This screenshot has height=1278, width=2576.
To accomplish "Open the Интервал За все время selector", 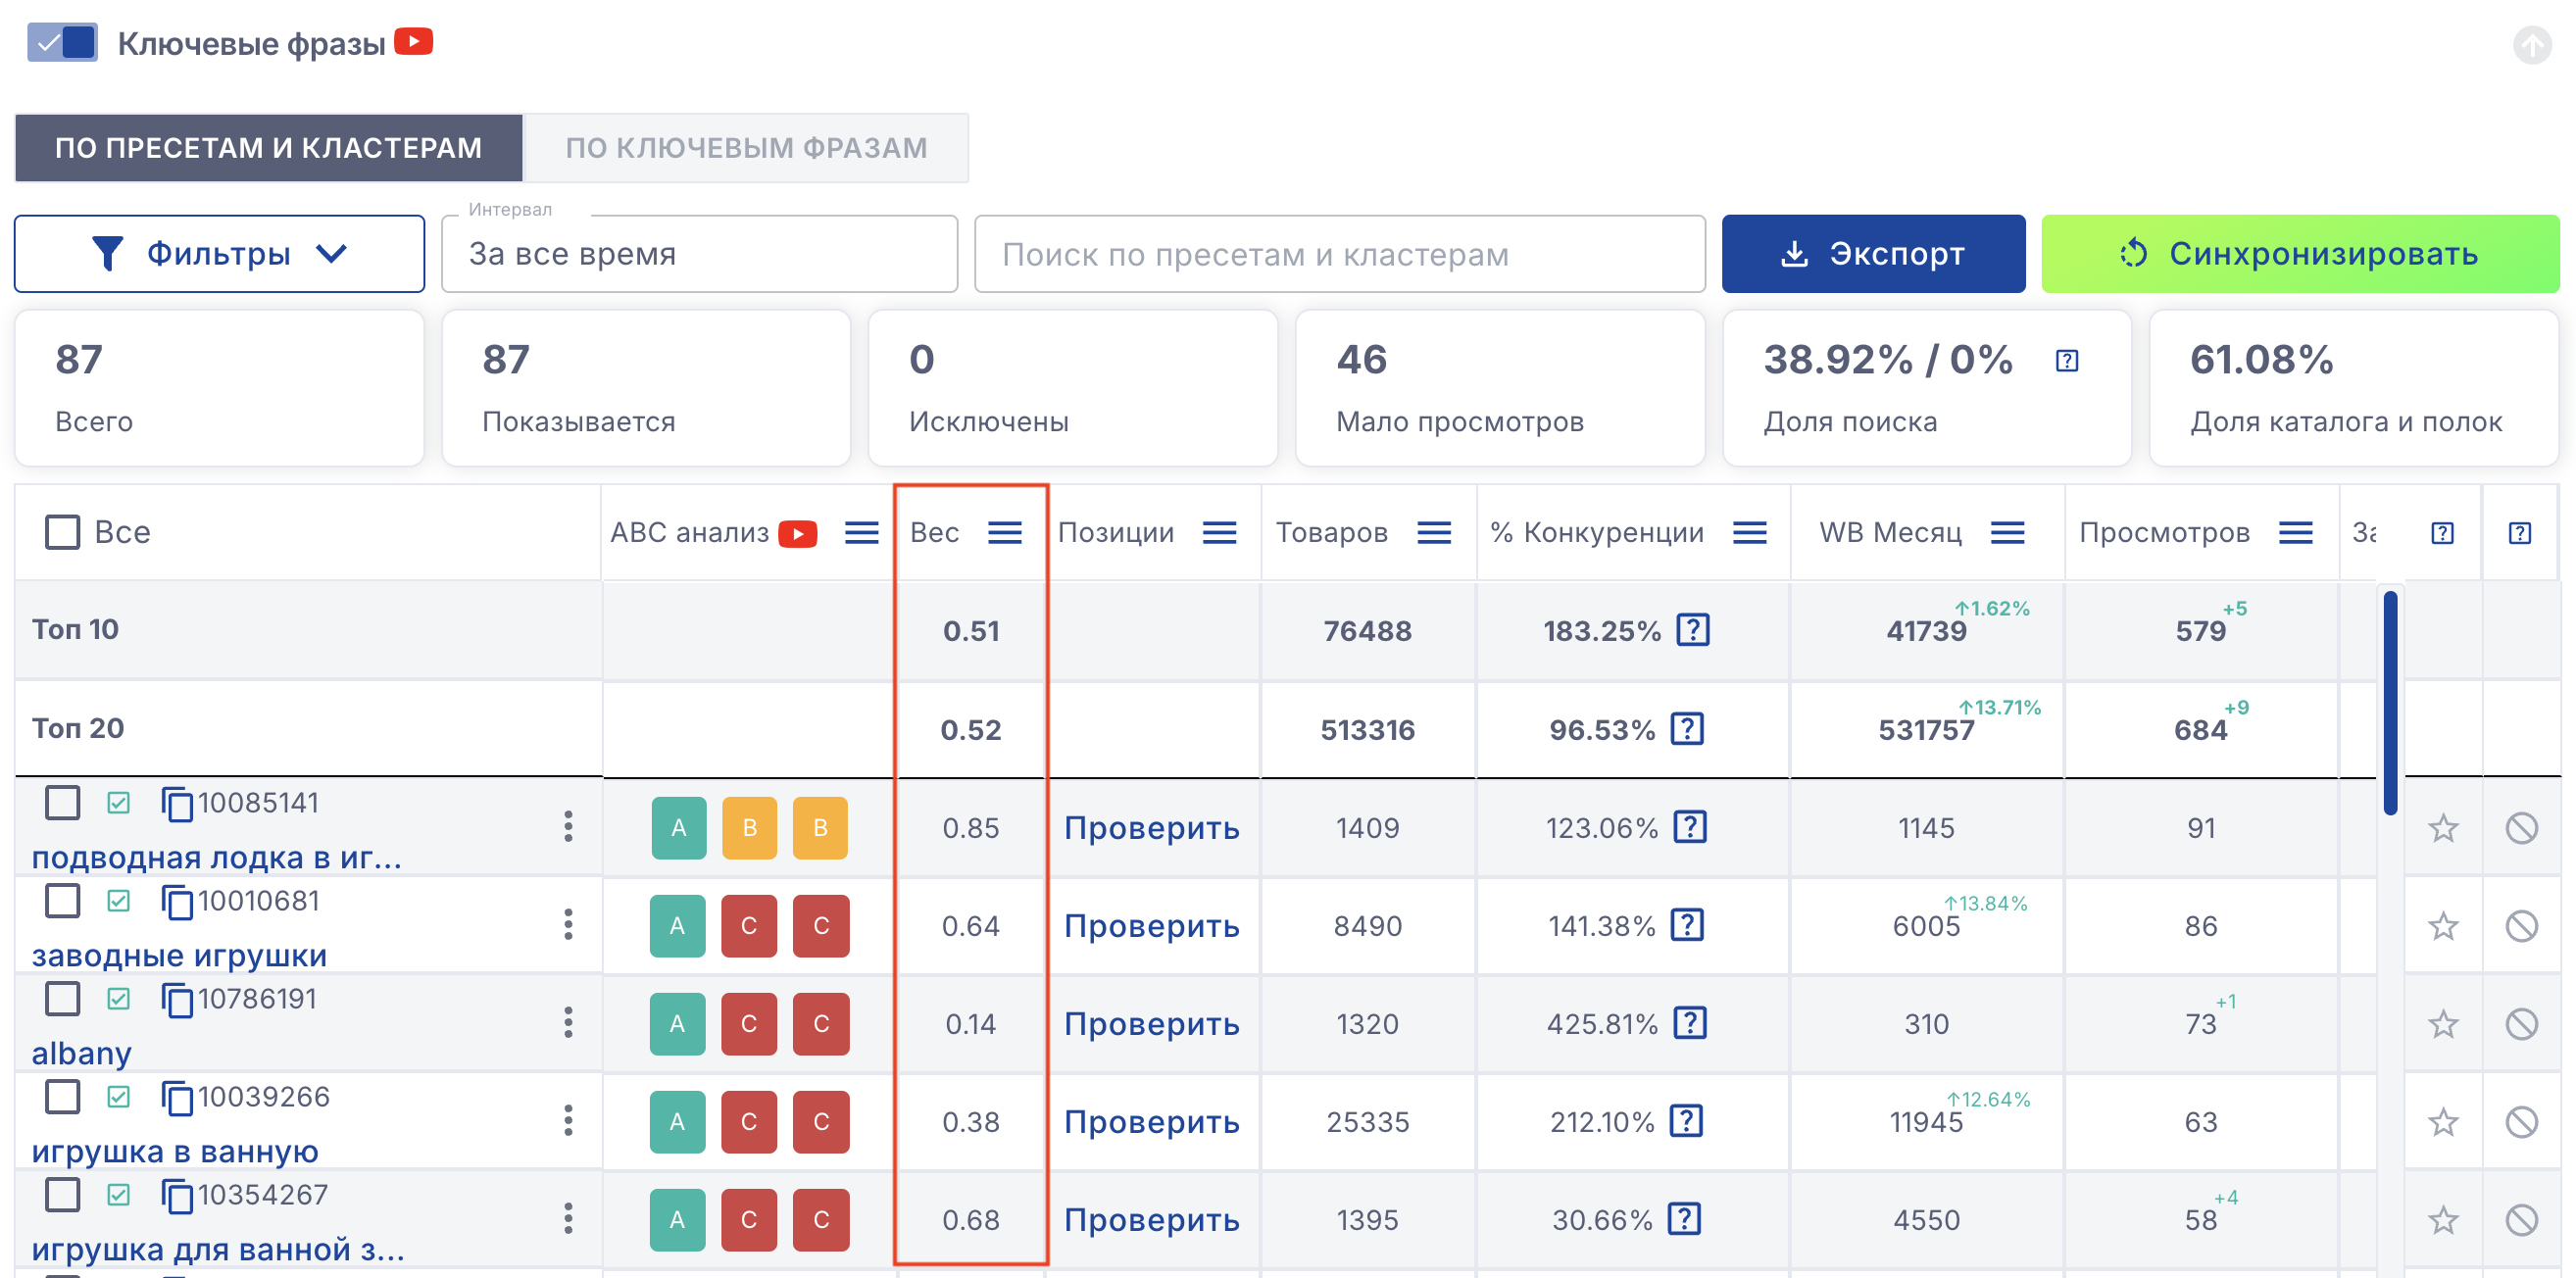I will pos(699,254).
